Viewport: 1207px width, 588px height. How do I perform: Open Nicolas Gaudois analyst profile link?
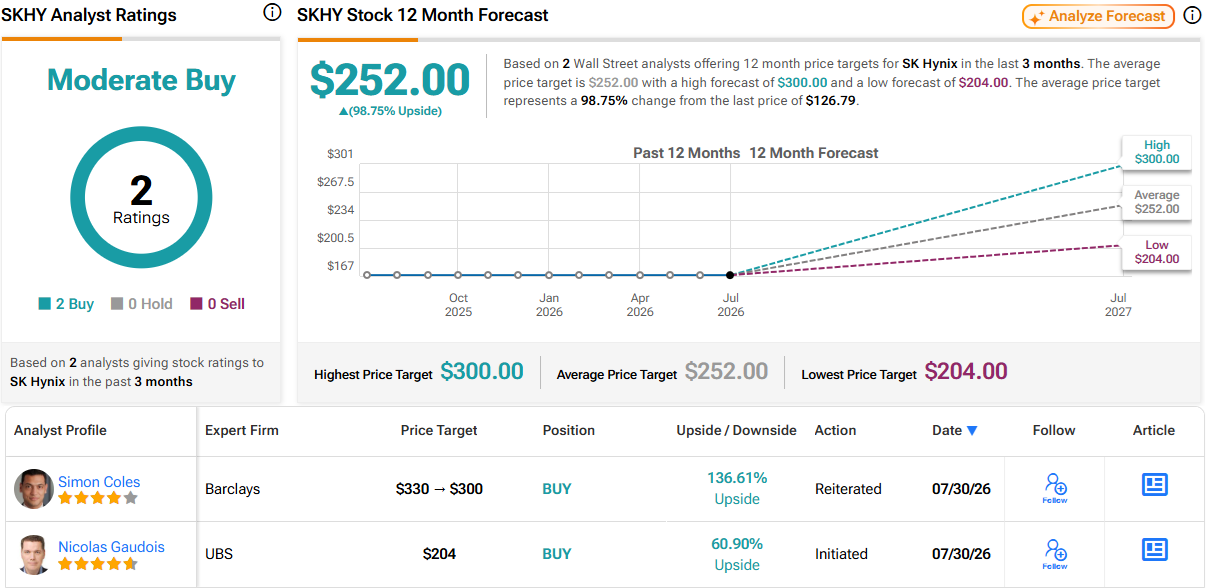(111, 547)
